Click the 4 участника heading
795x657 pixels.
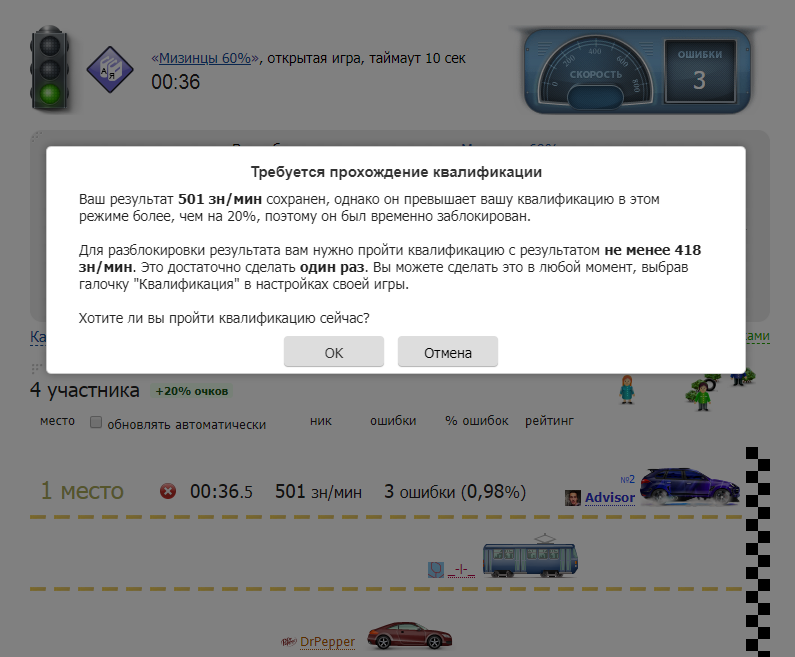pos(85,390)
